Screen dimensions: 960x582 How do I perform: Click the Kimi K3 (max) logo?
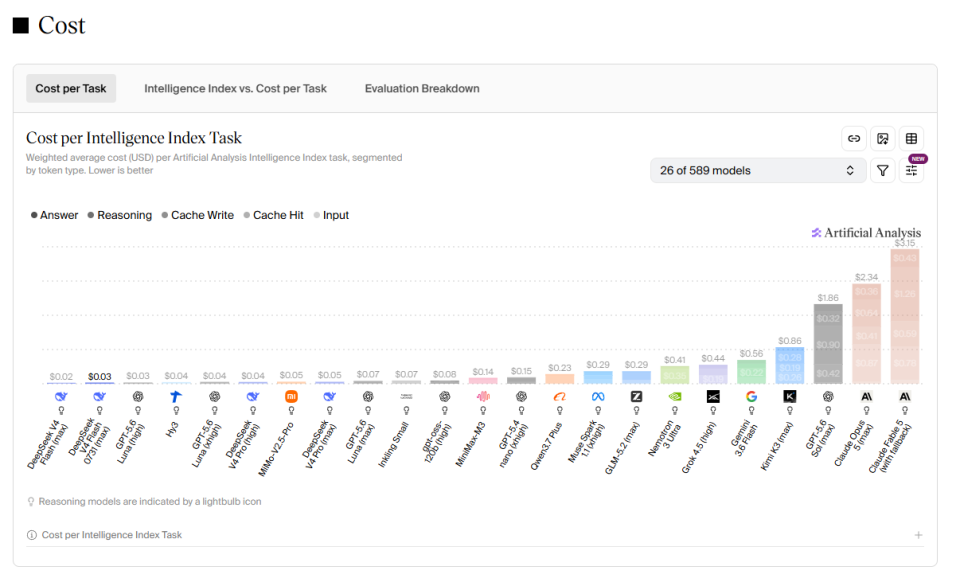790,397
